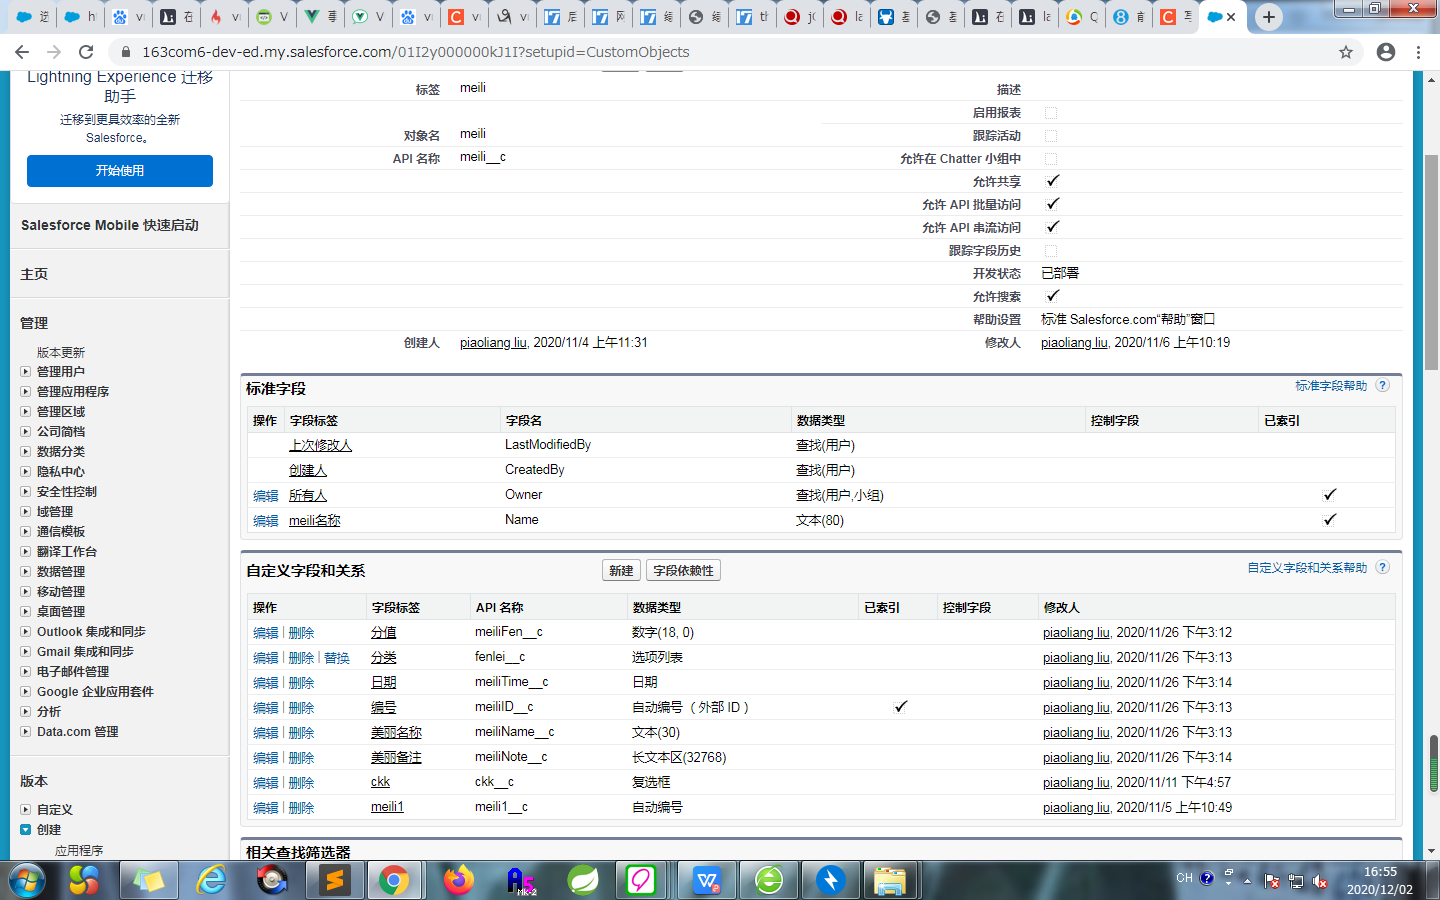Click 字段依赖性 button
Viewport: 1440px width, 900px height.
coord(683,570)
